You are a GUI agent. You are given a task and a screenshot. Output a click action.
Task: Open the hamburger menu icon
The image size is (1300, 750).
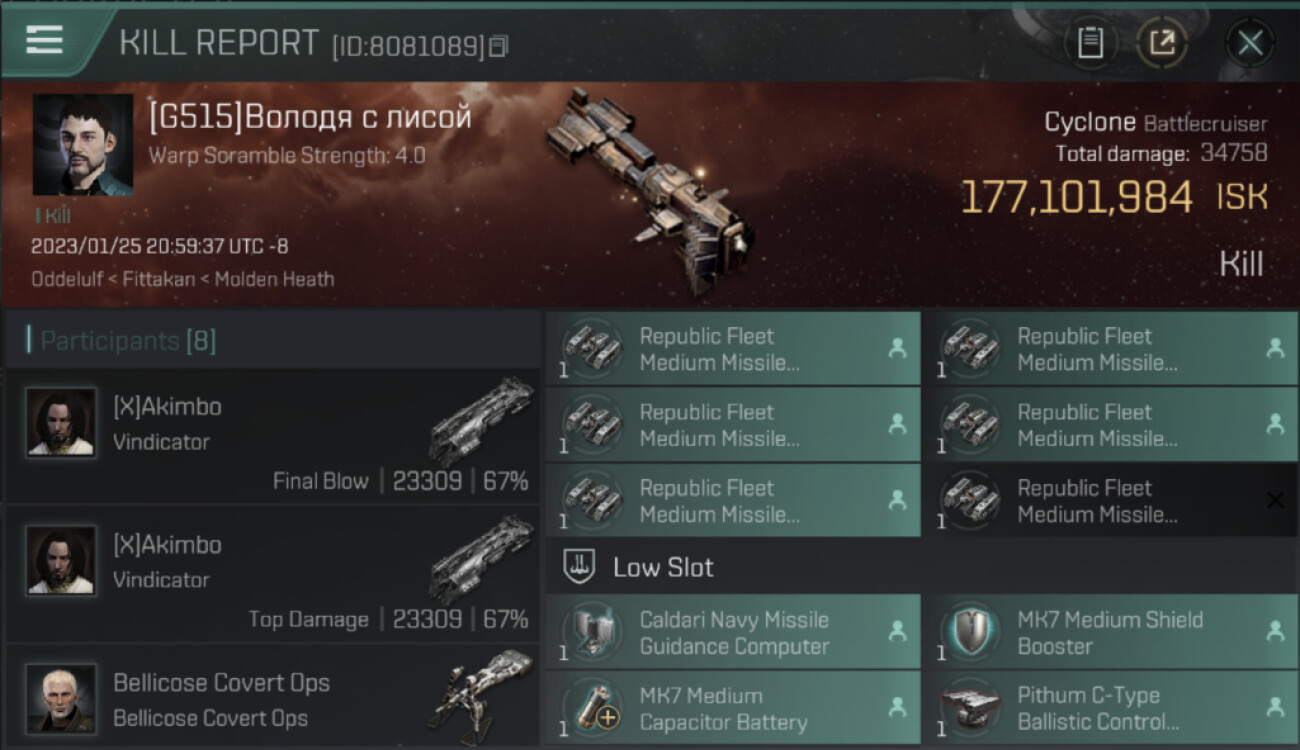point(44,40)
